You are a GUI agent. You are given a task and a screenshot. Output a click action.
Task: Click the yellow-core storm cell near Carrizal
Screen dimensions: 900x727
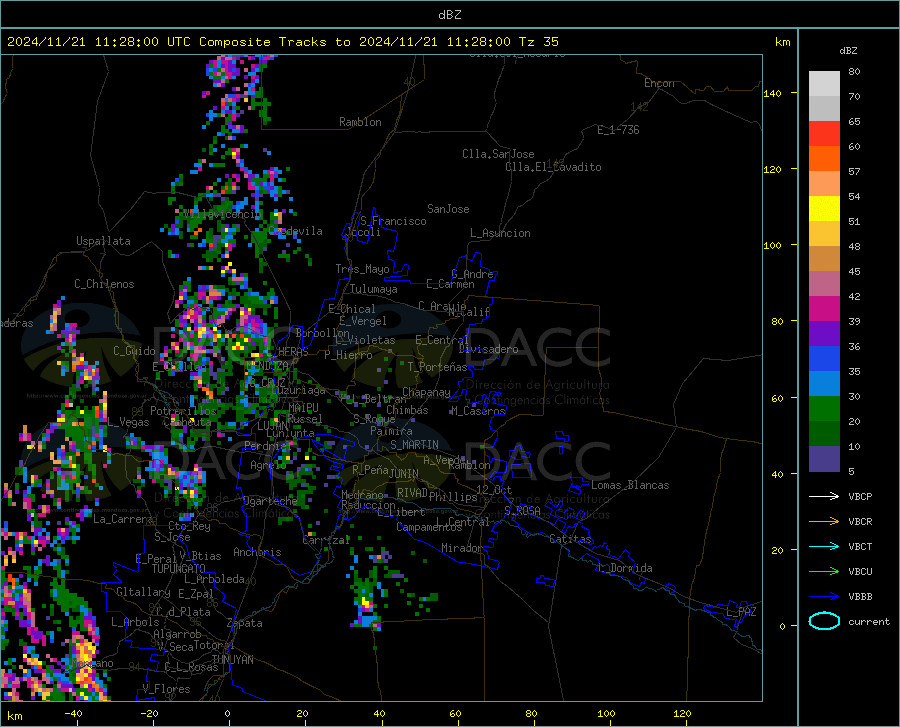(366, 602)
